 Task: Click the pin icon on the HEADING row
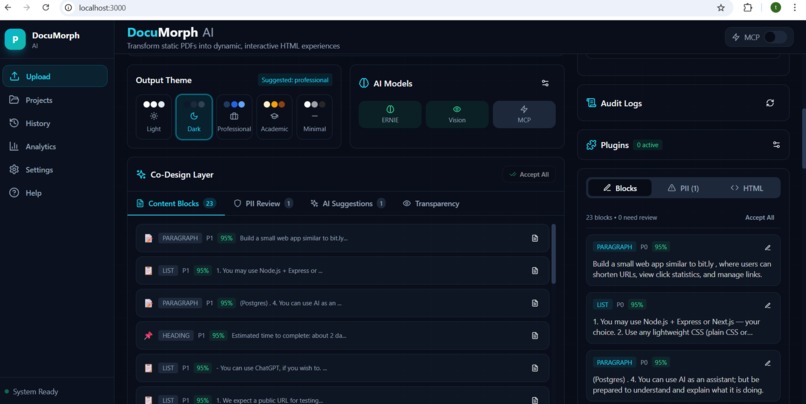[148, 336]
